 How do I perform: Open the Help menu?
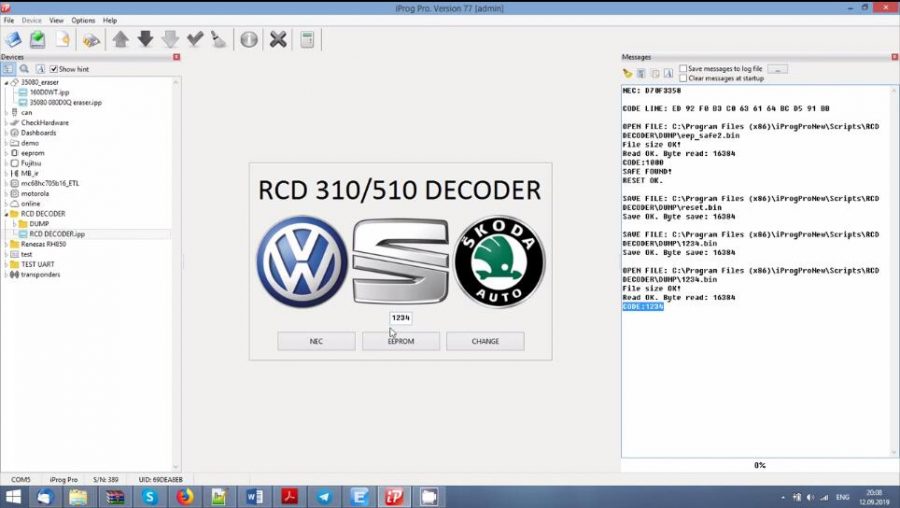click(110, 20)
